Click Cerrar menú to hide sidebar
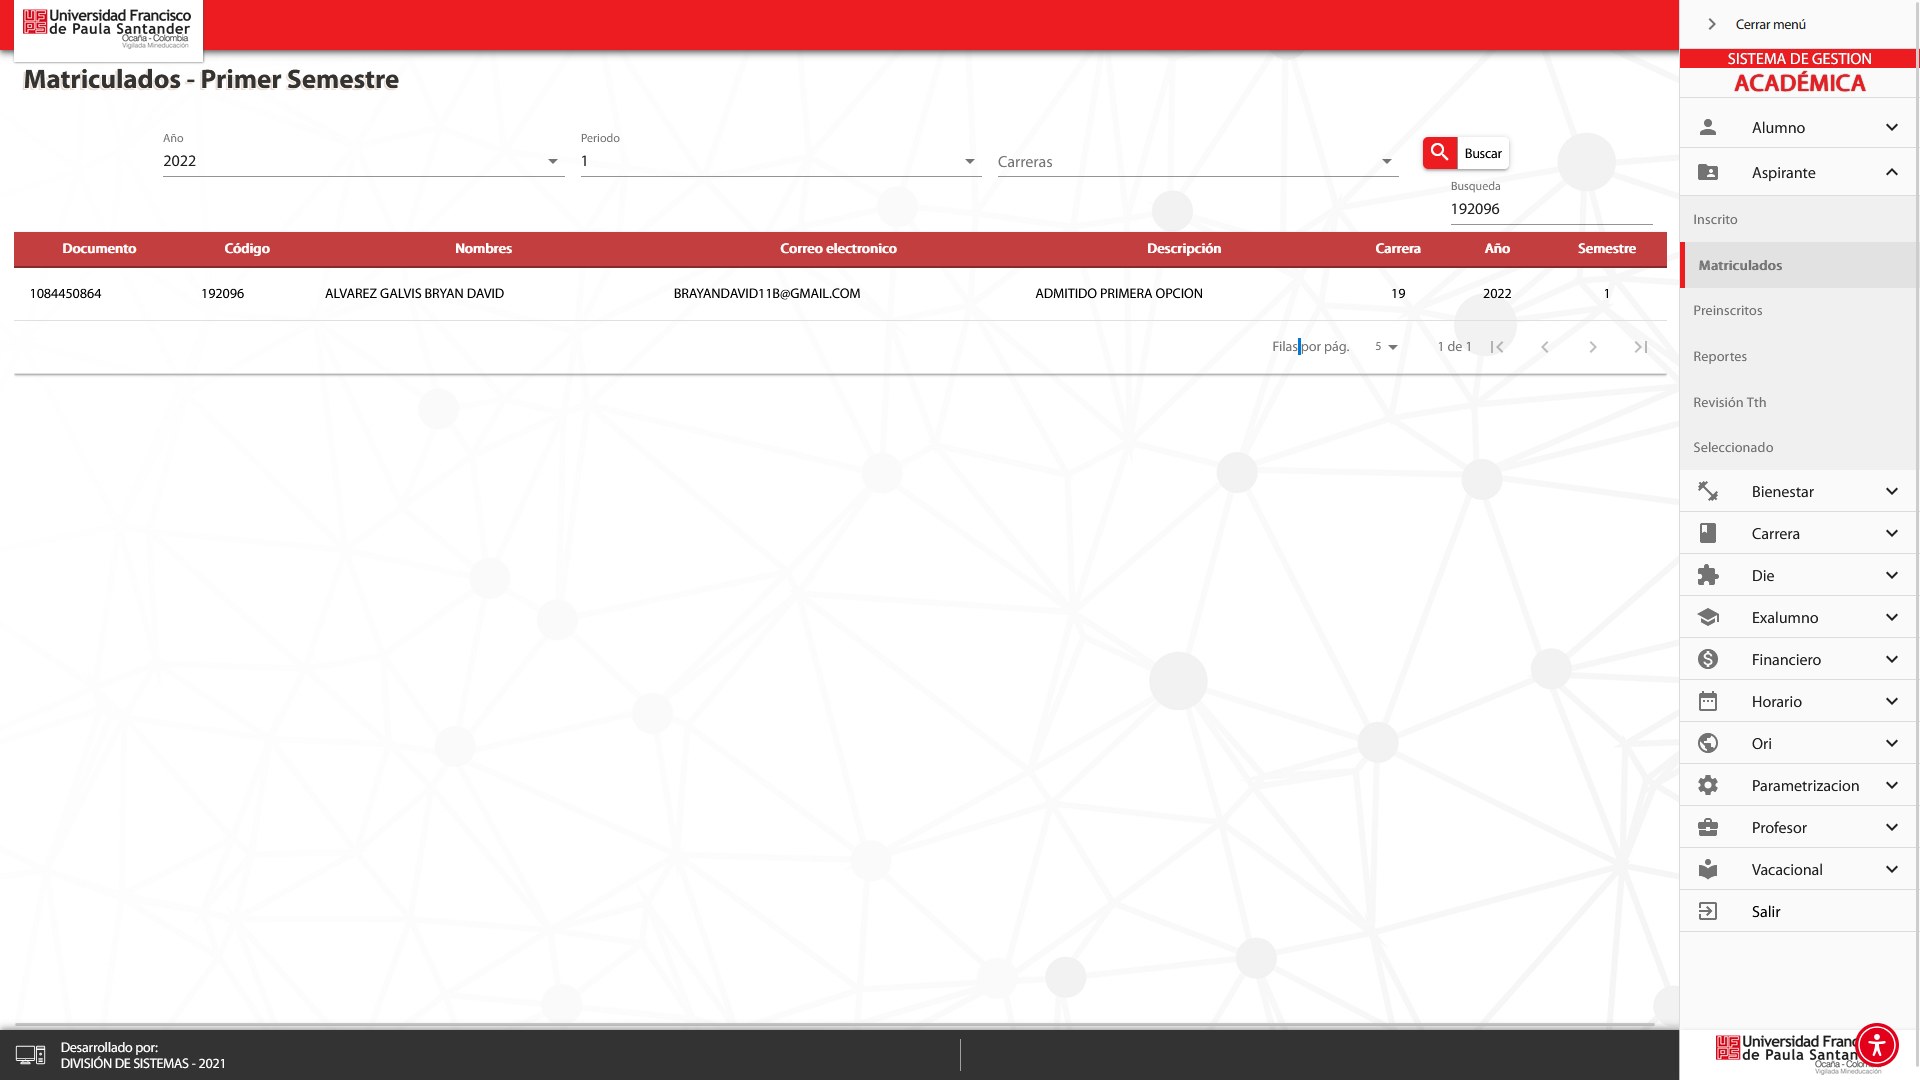This screenshot has width=1920, height=1080. pos(1769,24)
